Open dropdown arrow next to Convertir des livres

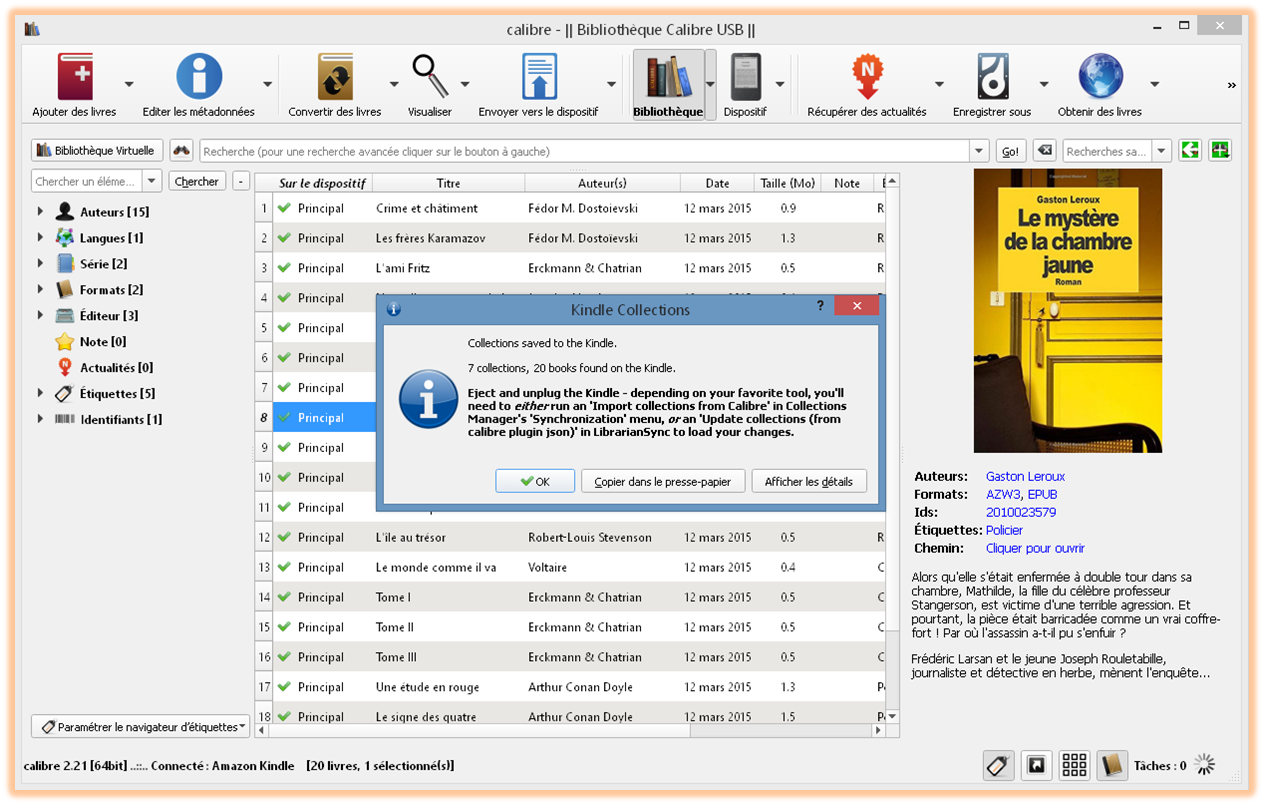(x=393, y=84)
